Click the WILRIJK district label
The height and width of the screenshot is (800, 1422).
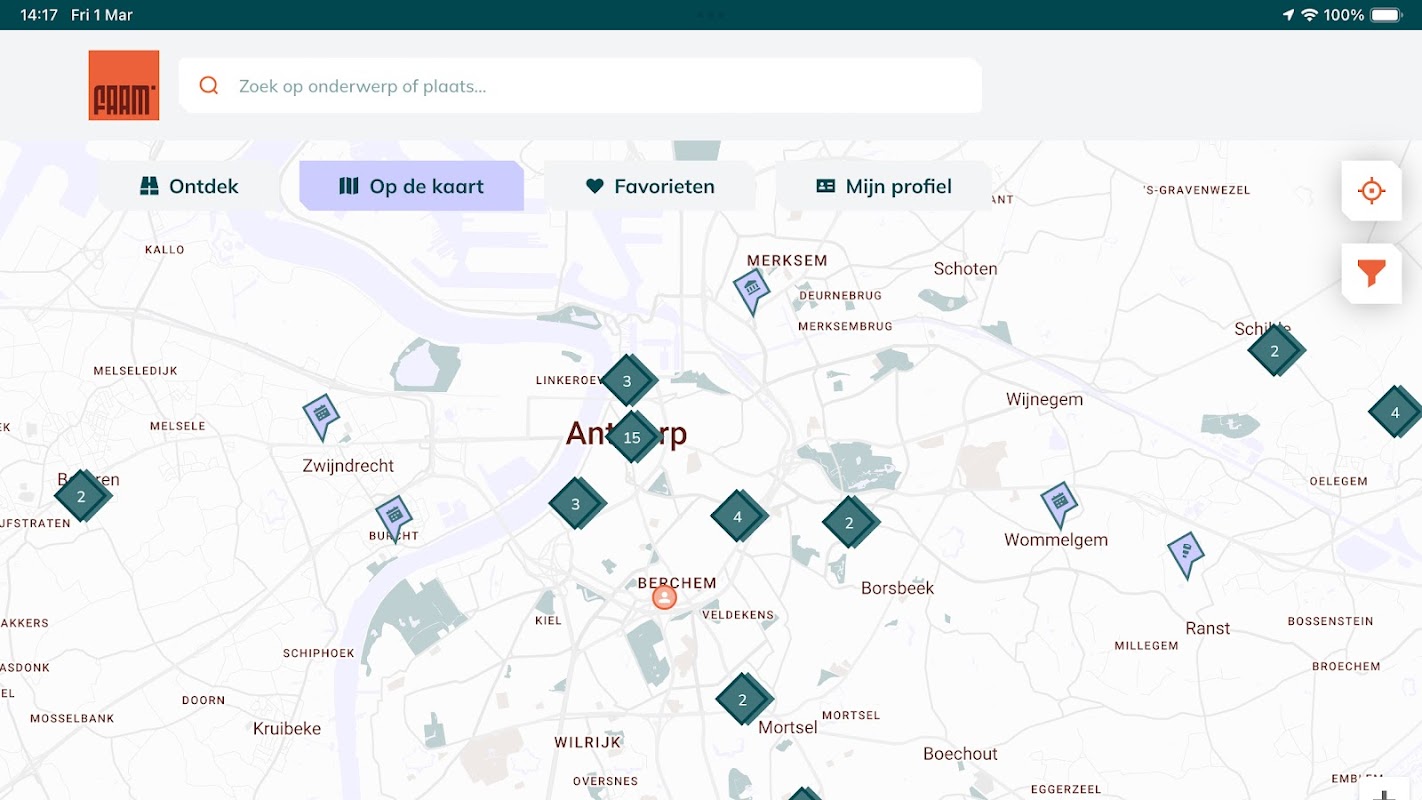(588, 742)
